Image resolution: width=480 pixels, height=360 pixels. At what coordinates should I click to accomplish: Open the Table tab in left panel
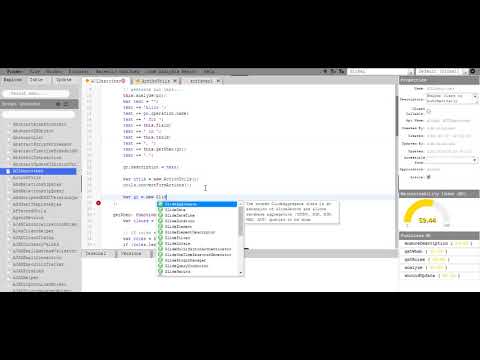coord(37,80)
